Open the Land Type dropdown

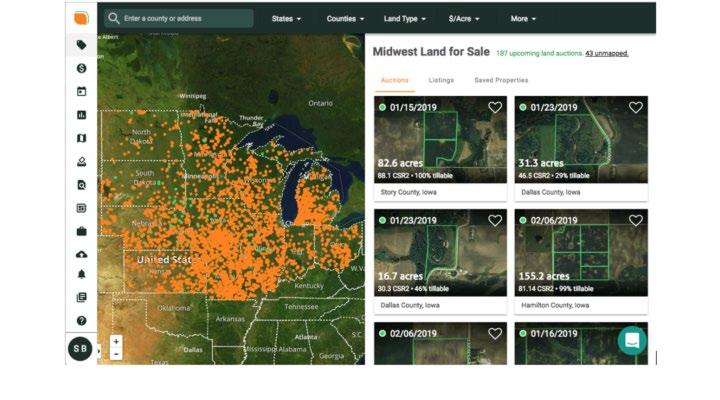pos(405,19)
